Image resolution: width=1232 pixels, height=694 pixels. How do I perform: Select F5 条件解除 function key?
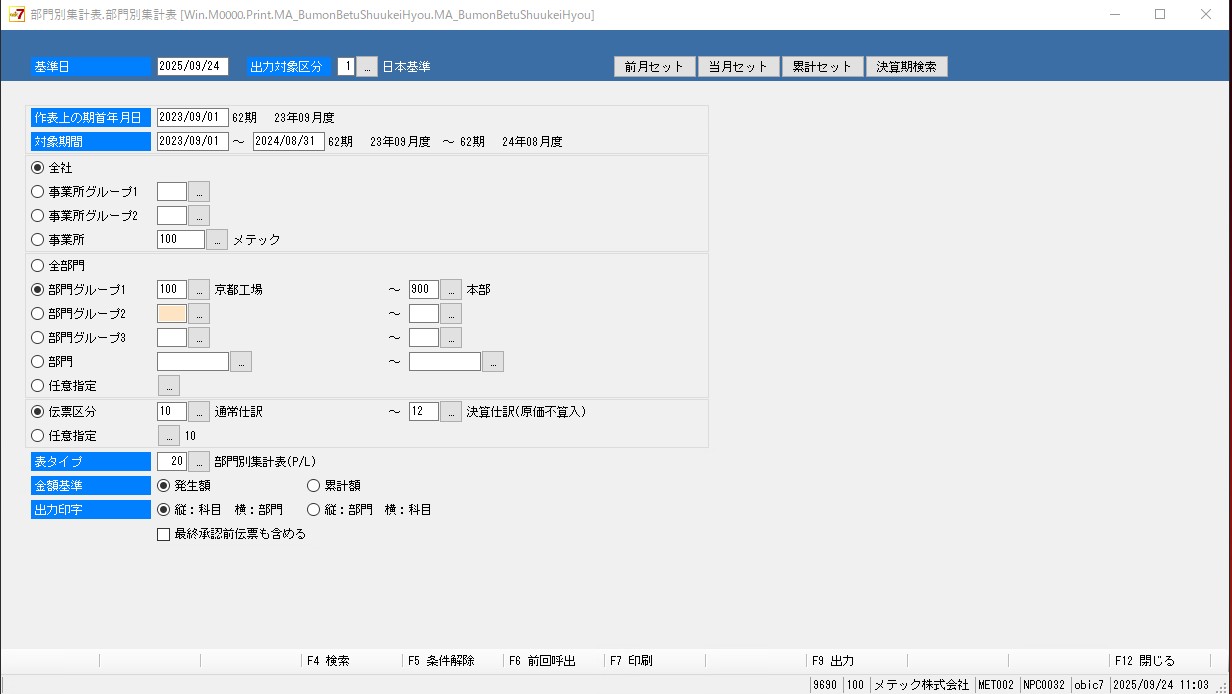click(x=441, y=661)
